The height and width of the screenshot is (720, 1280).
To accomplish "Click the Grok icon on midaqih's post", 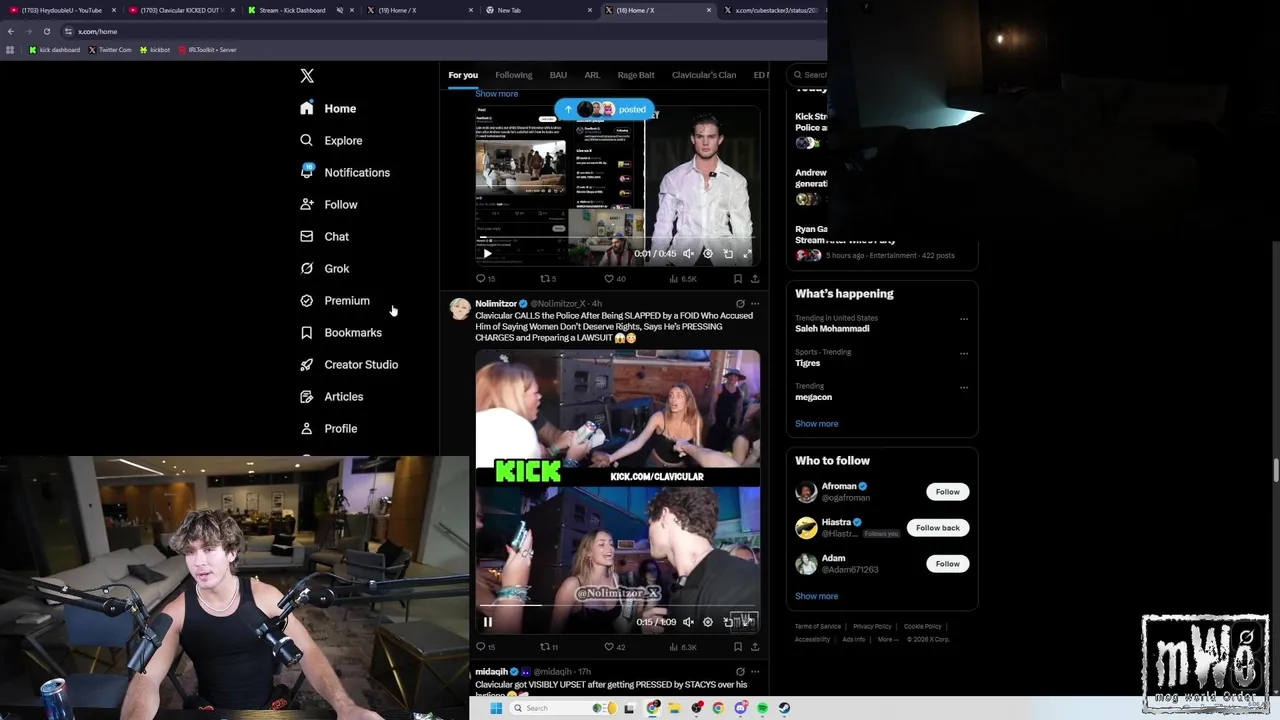I will coord(740,672).
